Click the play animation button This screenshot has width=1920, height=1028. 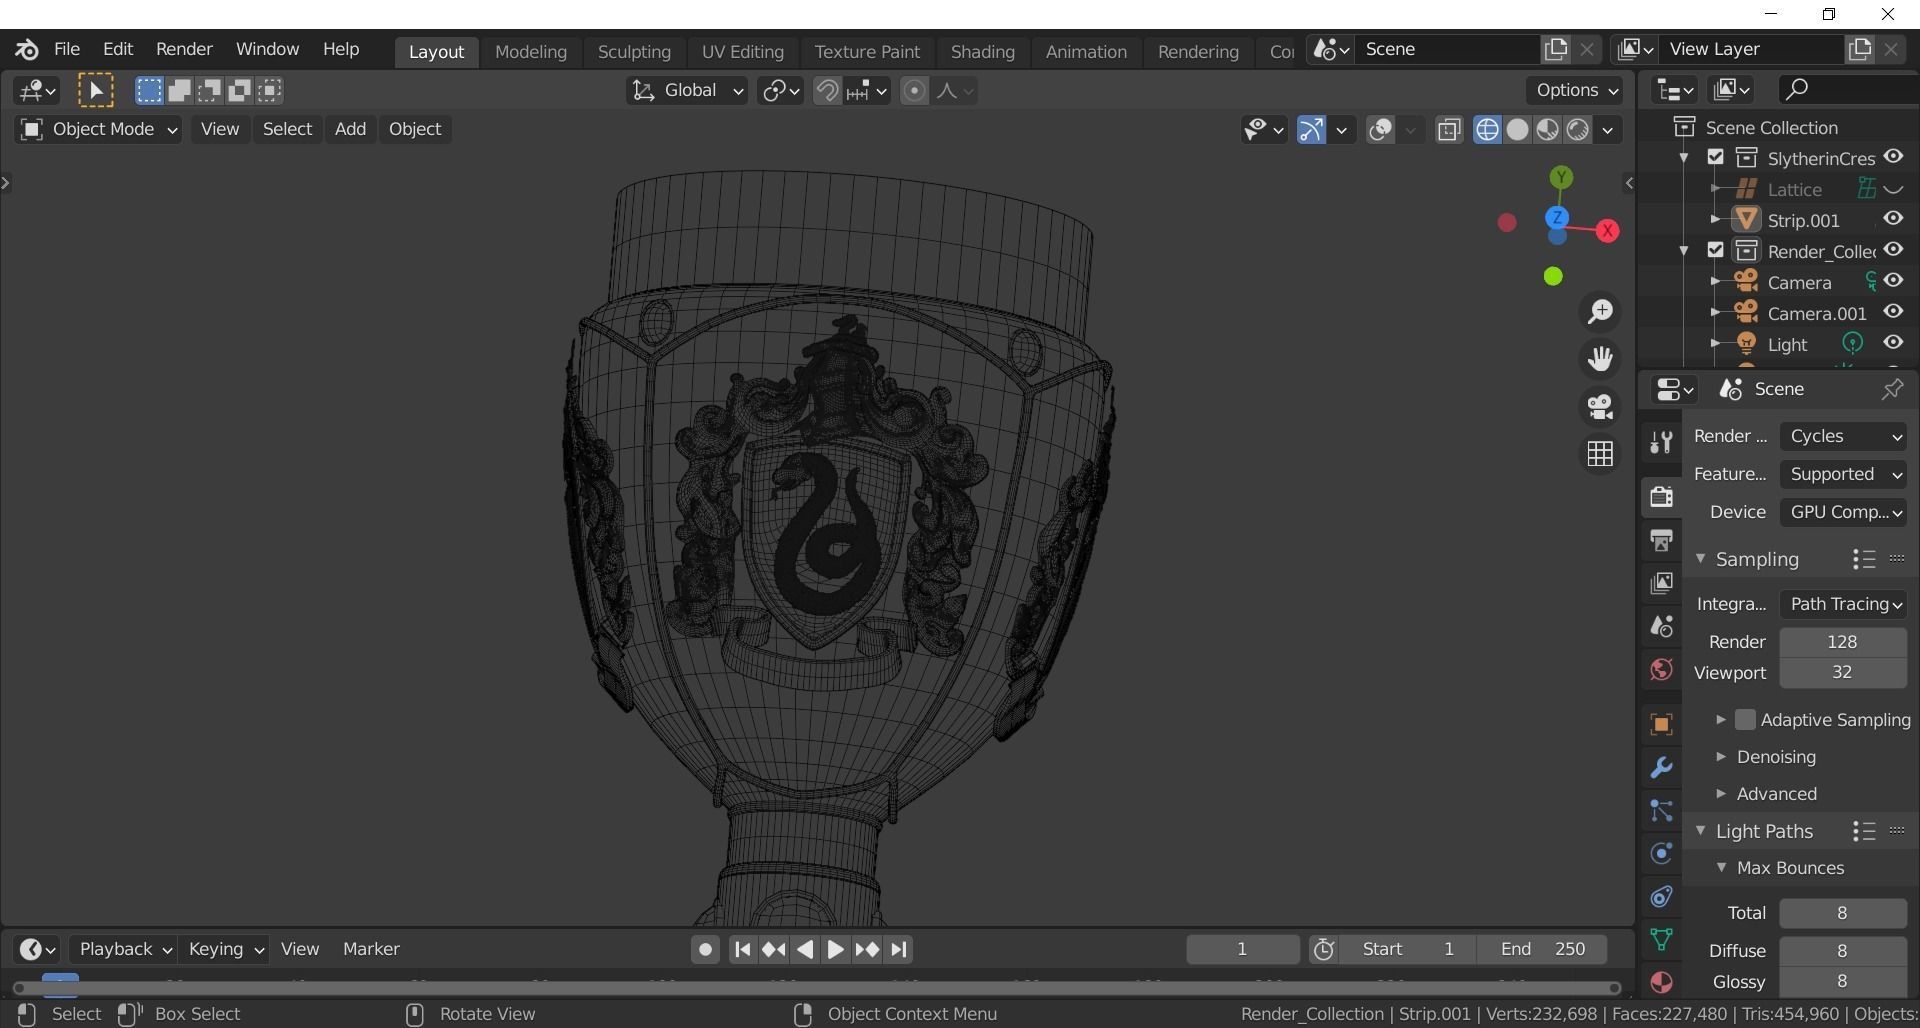point(836,950)
